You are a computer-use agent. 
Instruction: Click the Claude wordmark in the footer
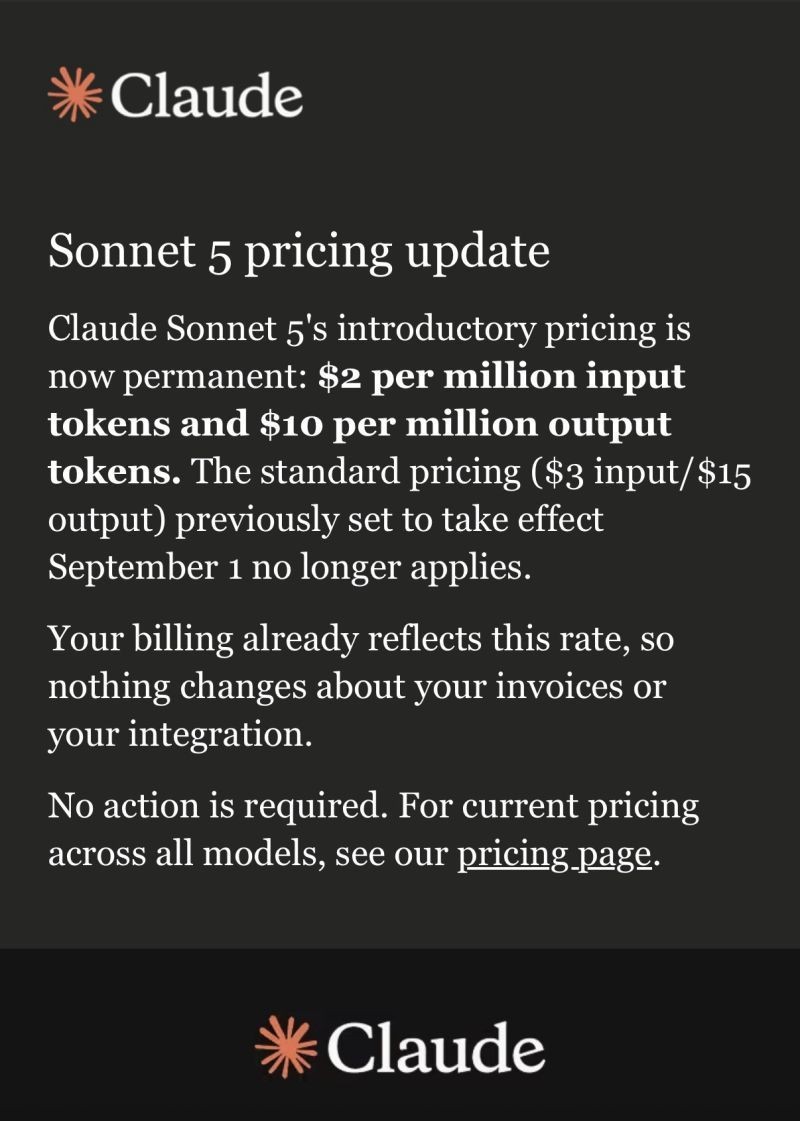(436, 1047)
